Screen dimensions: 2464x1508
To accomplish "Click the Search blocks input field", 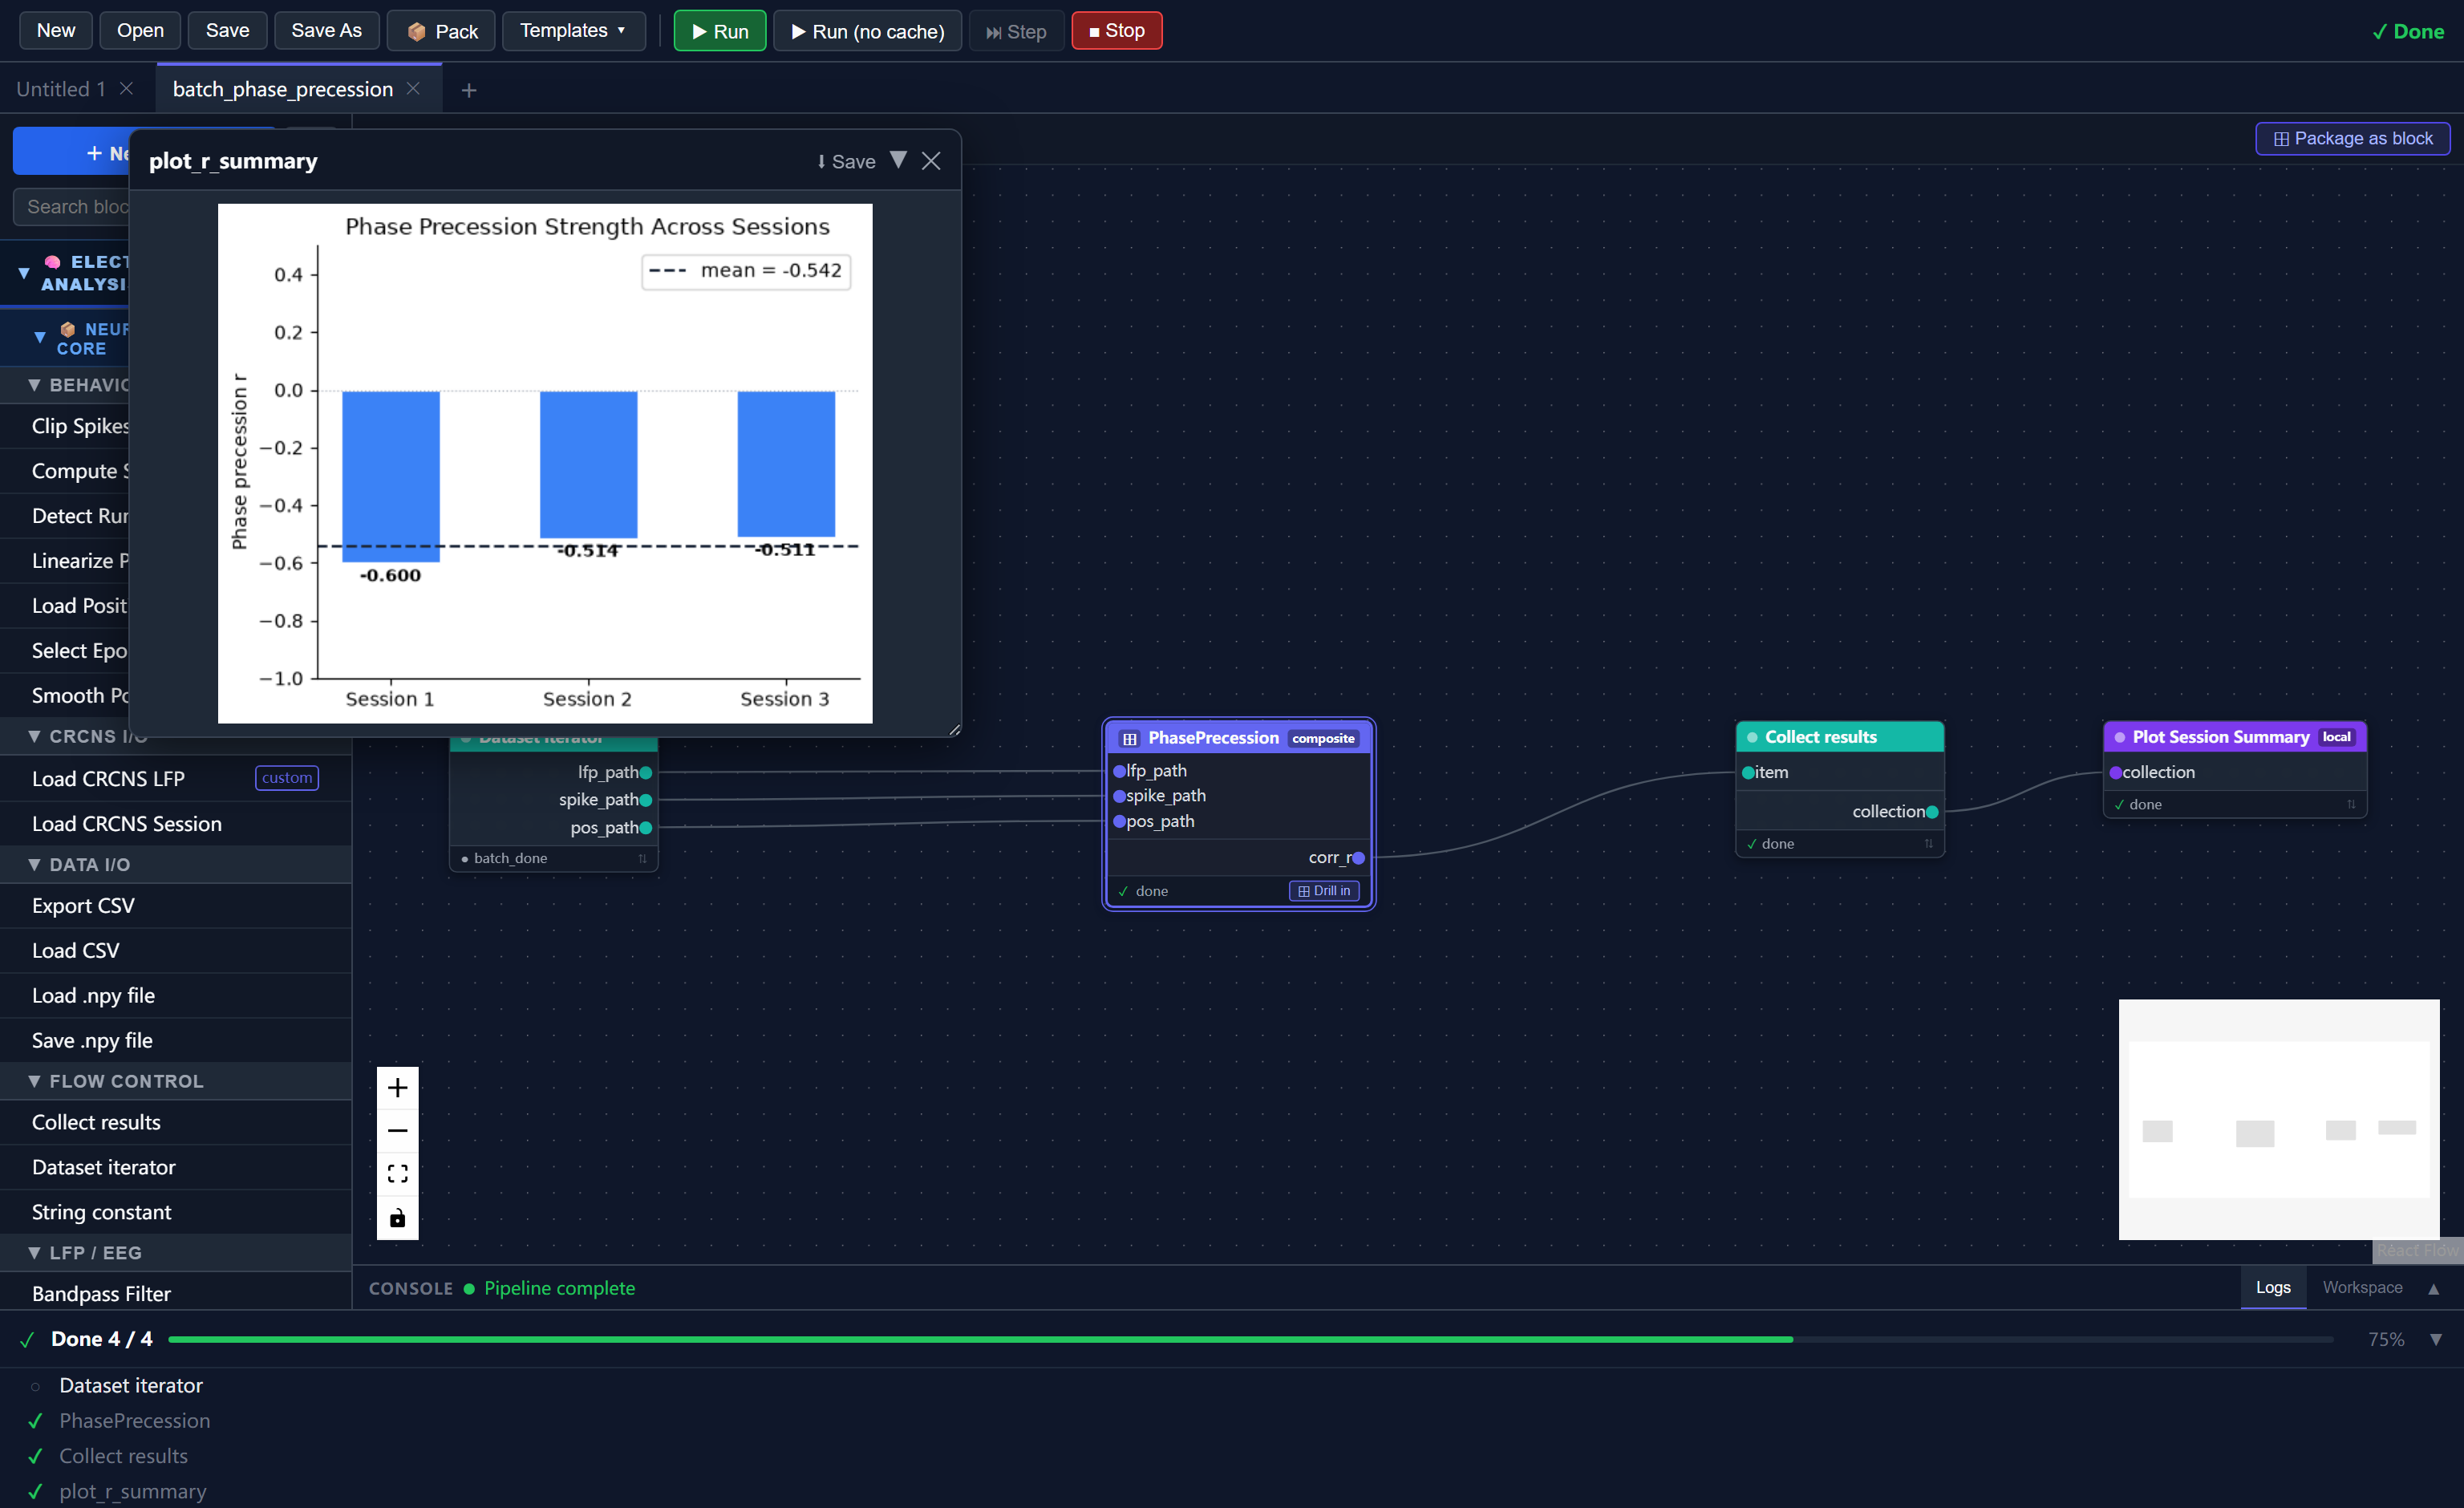I will coord(72,206).
